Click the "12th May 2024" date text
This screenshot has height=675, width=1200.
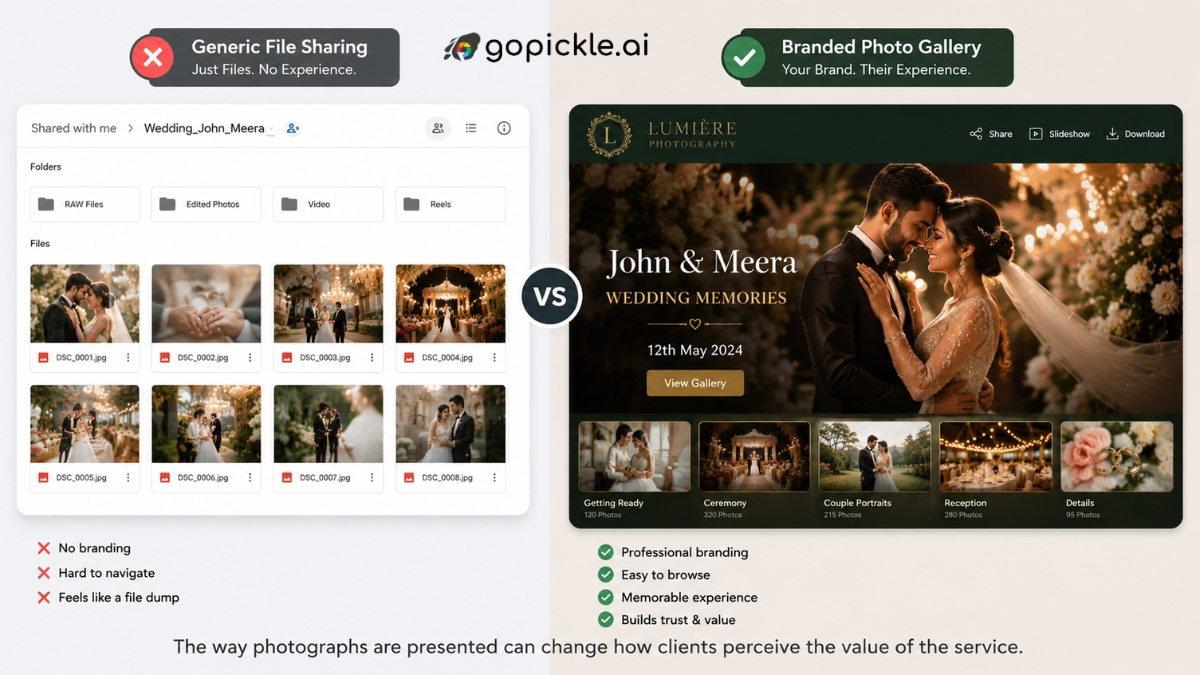[695, 351]
